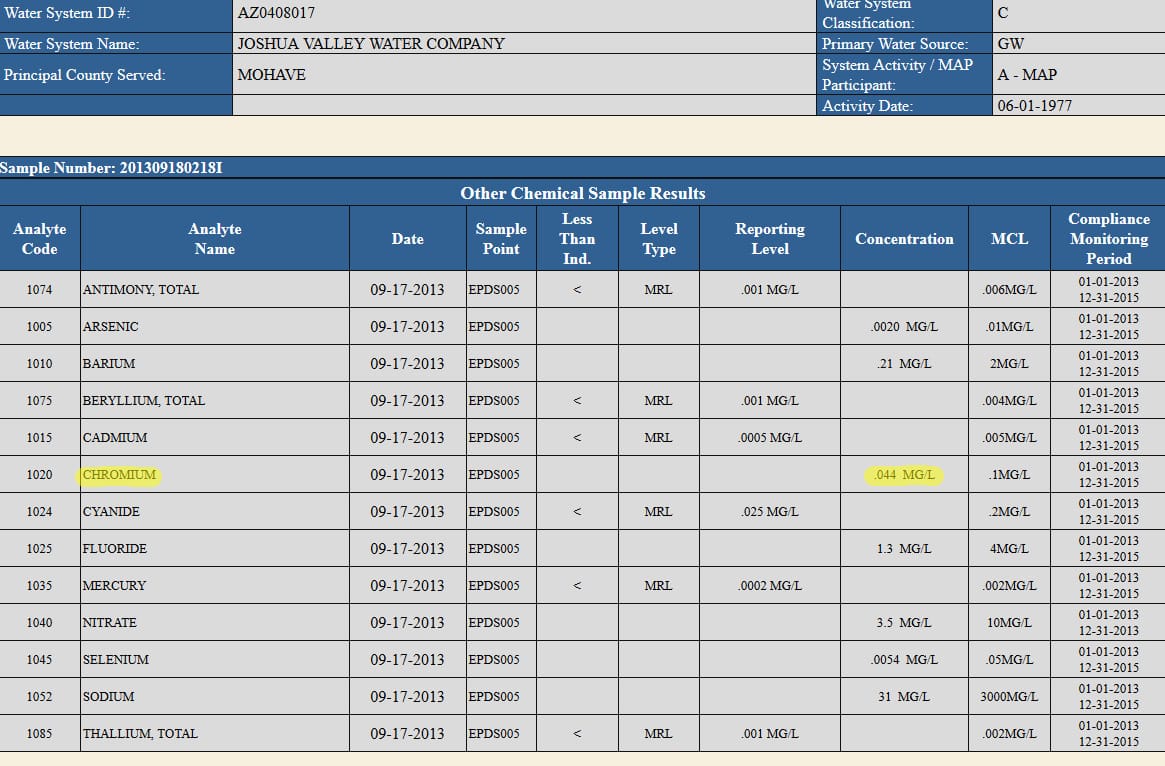Click the Concentration column header

(904, 239)
